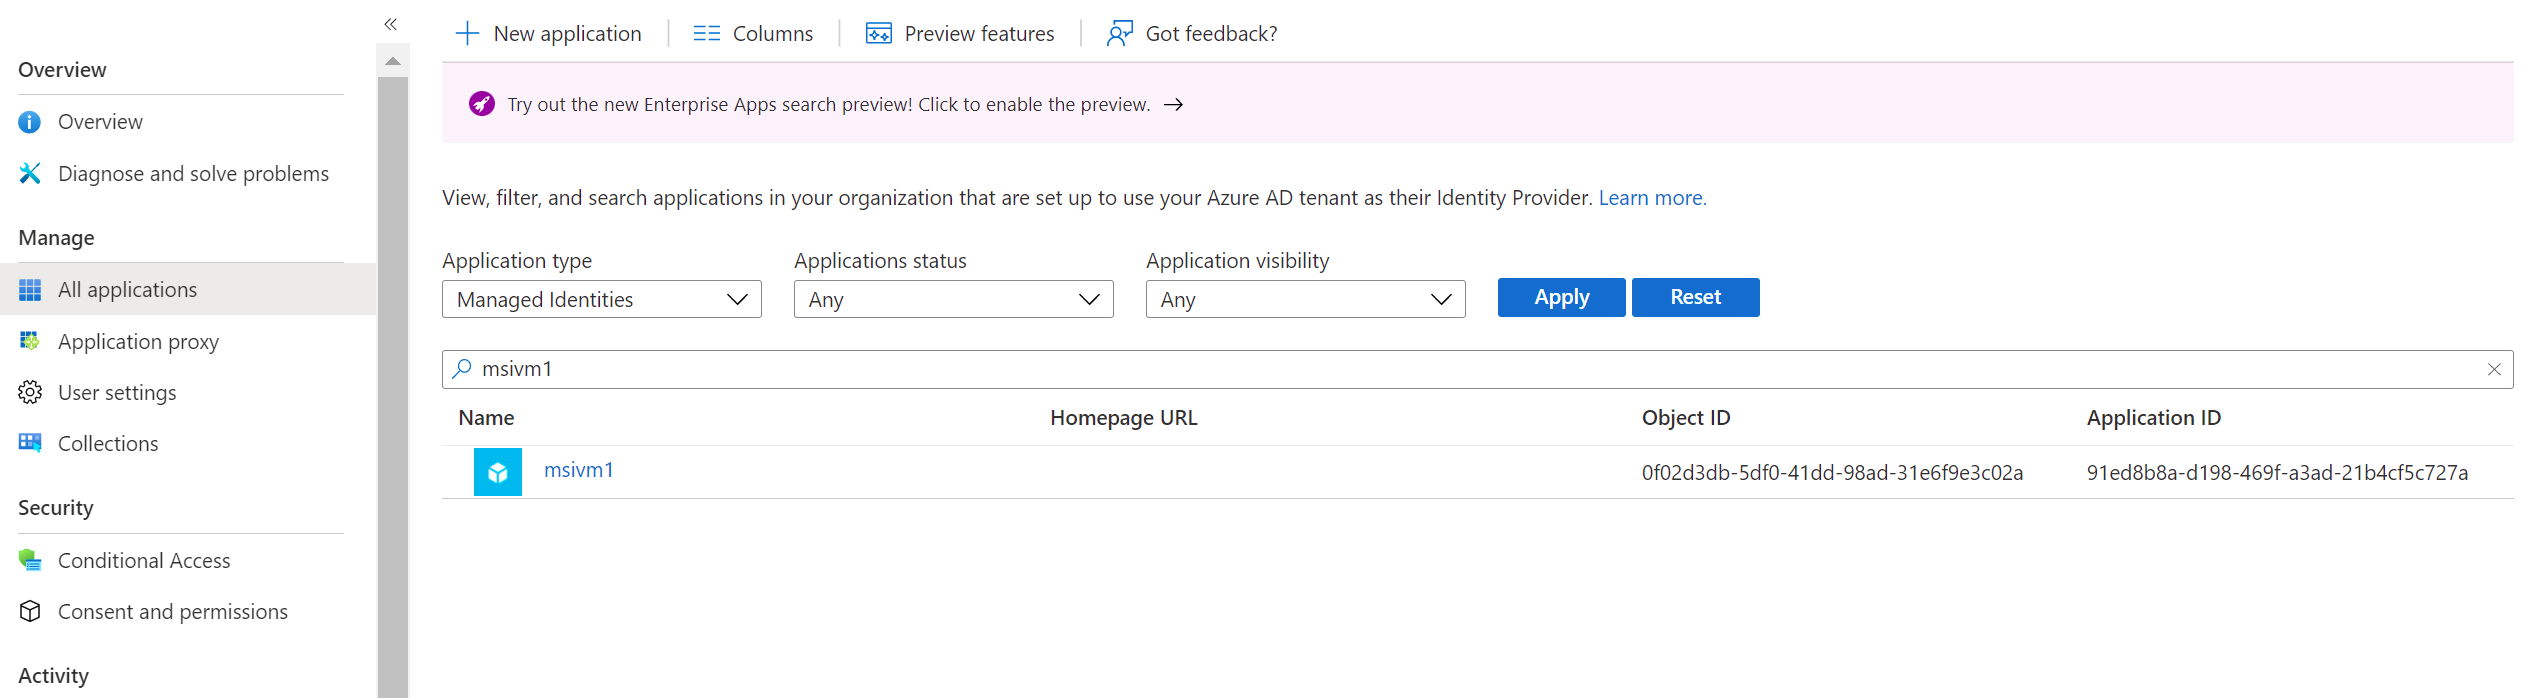
Task: Click the New application plus icon
Action: click(467, 34)
